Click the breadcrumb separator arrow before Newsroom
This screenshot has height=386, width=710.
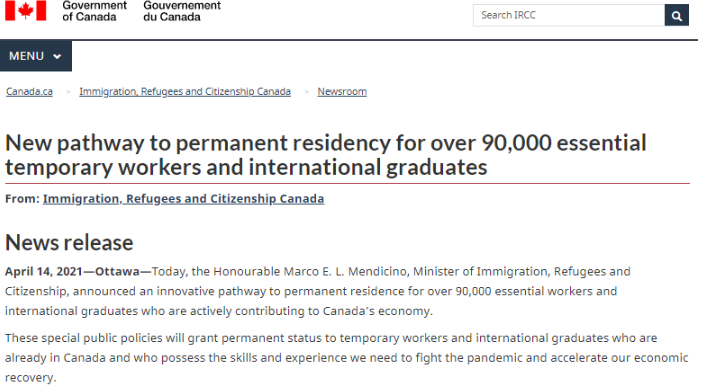pos(307,92)
